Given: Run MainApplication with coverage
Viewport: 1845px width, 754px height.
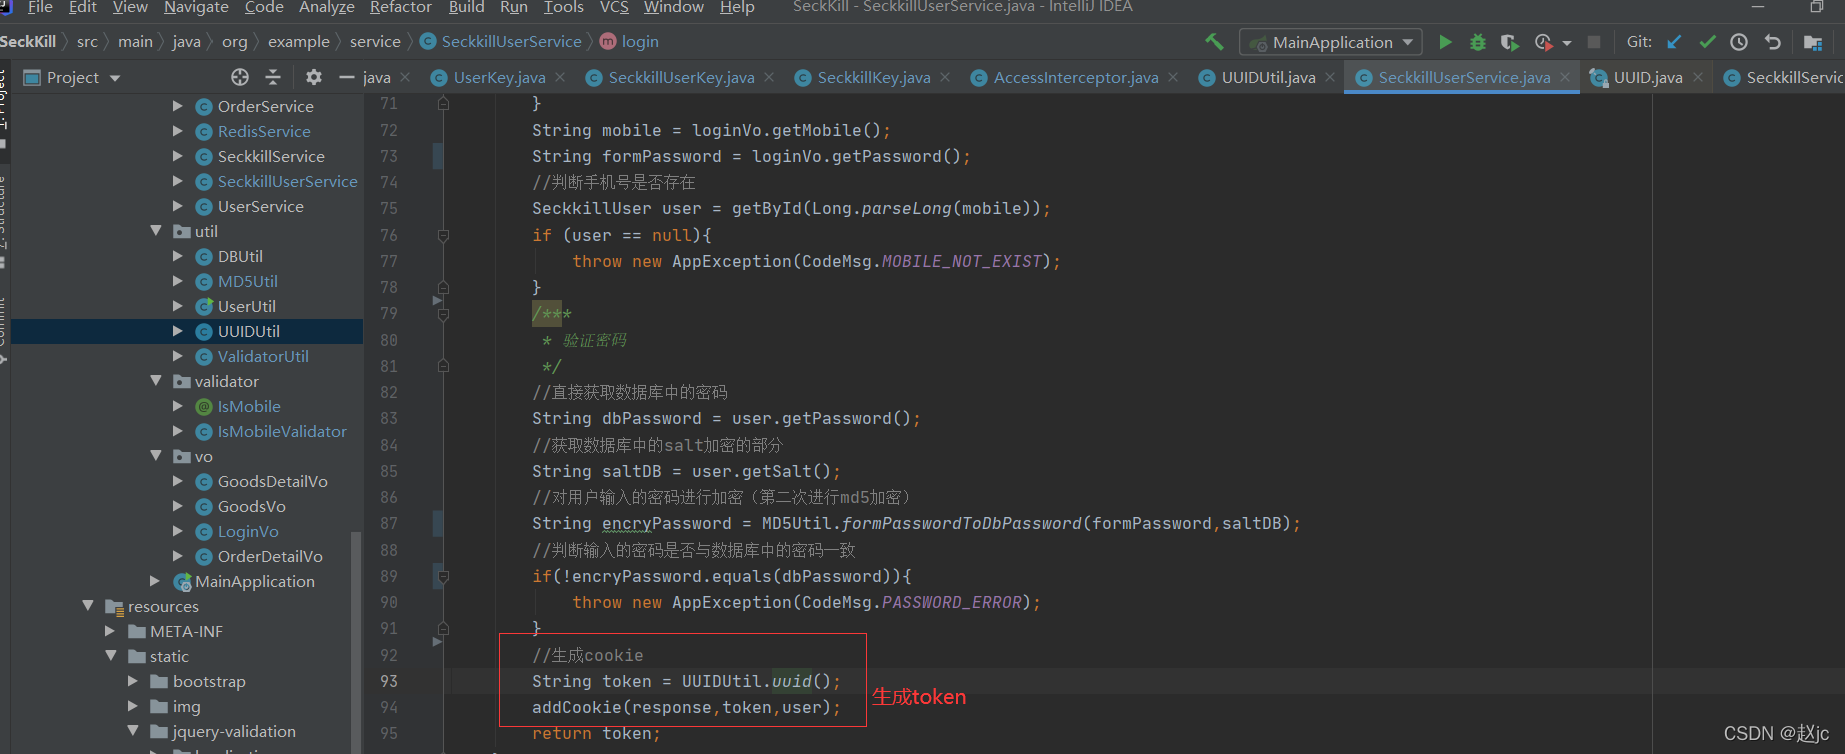Looking at the screenshot, I should 1510,42.
